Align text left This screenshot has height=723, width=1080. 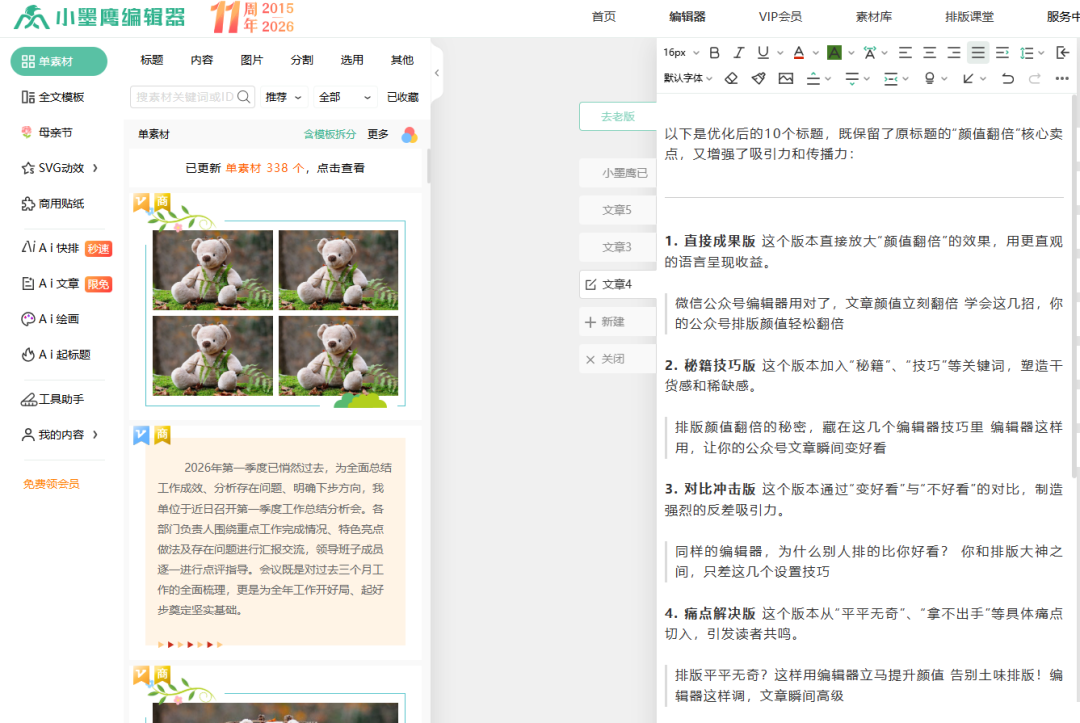[905, 52]
